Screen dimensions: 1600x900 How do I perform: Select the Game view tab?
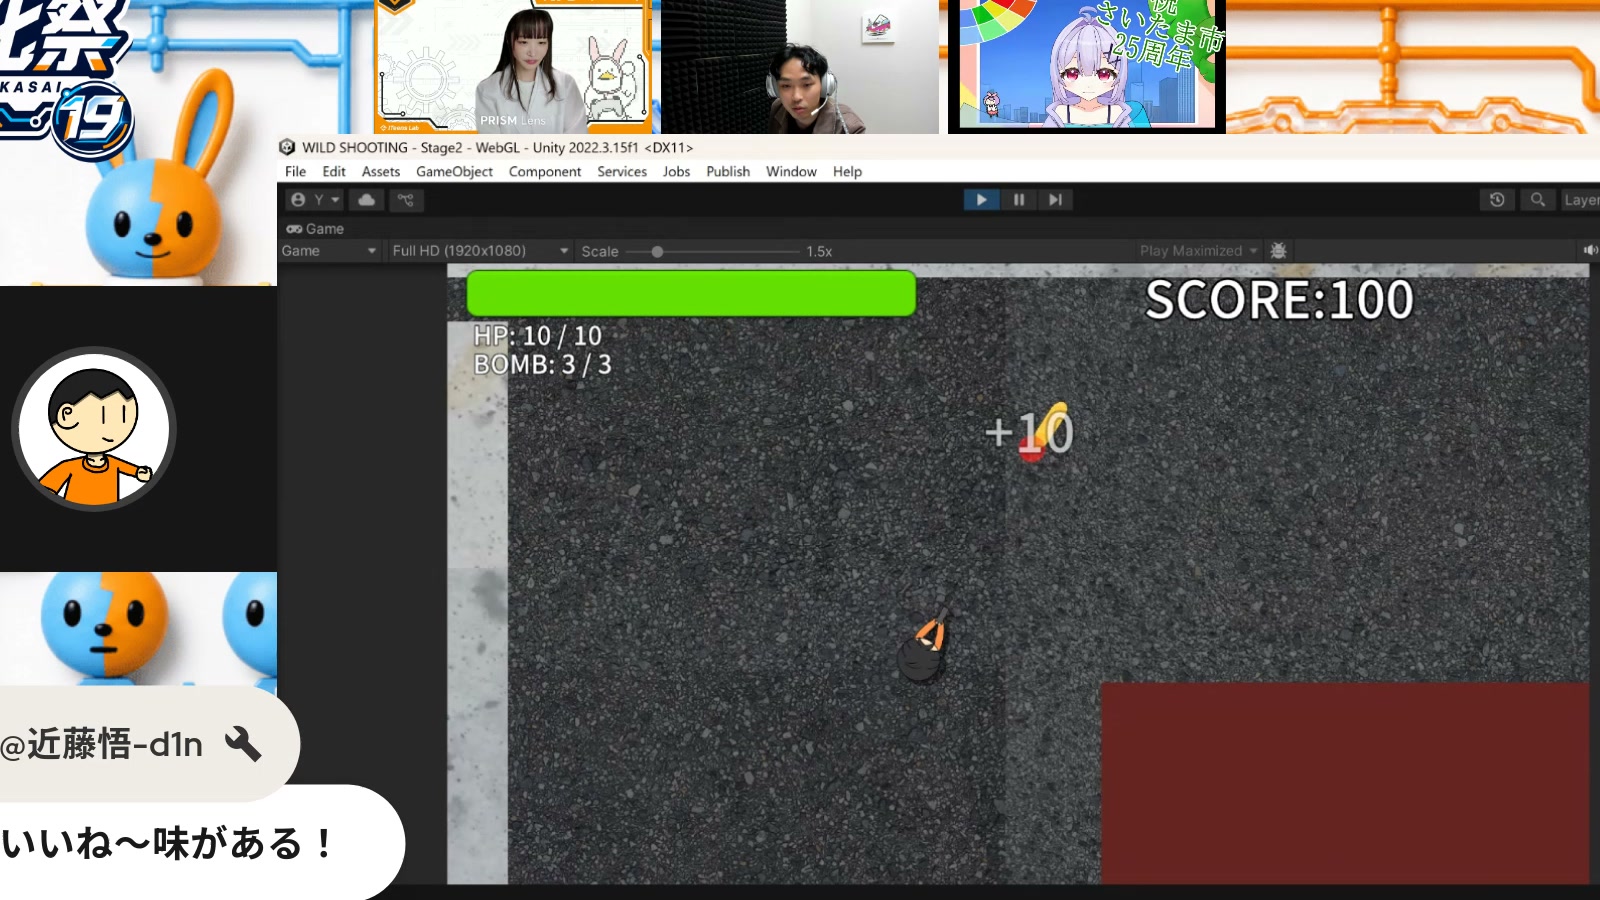(315, 229)
